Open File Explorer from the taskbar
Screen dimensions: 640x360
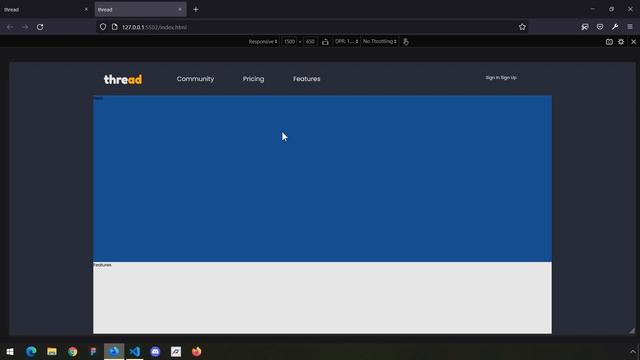coord(52,351)
